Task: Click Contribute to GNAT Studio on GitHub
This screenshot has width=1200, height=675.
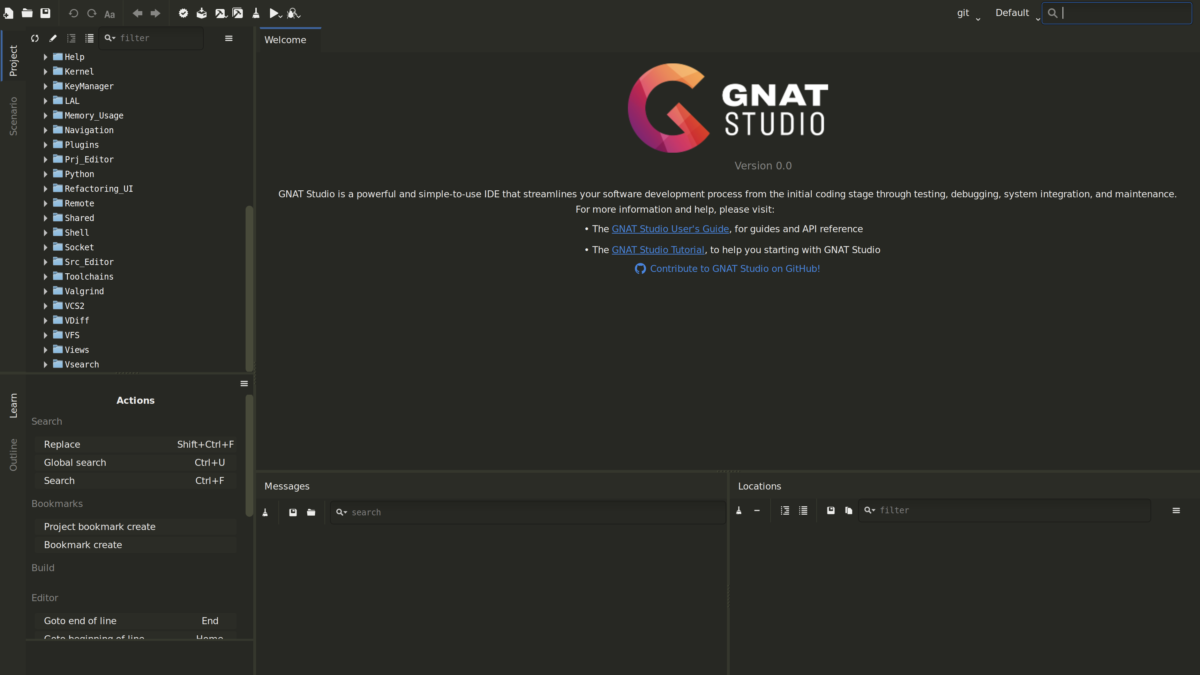Action: tap(734, 269)
